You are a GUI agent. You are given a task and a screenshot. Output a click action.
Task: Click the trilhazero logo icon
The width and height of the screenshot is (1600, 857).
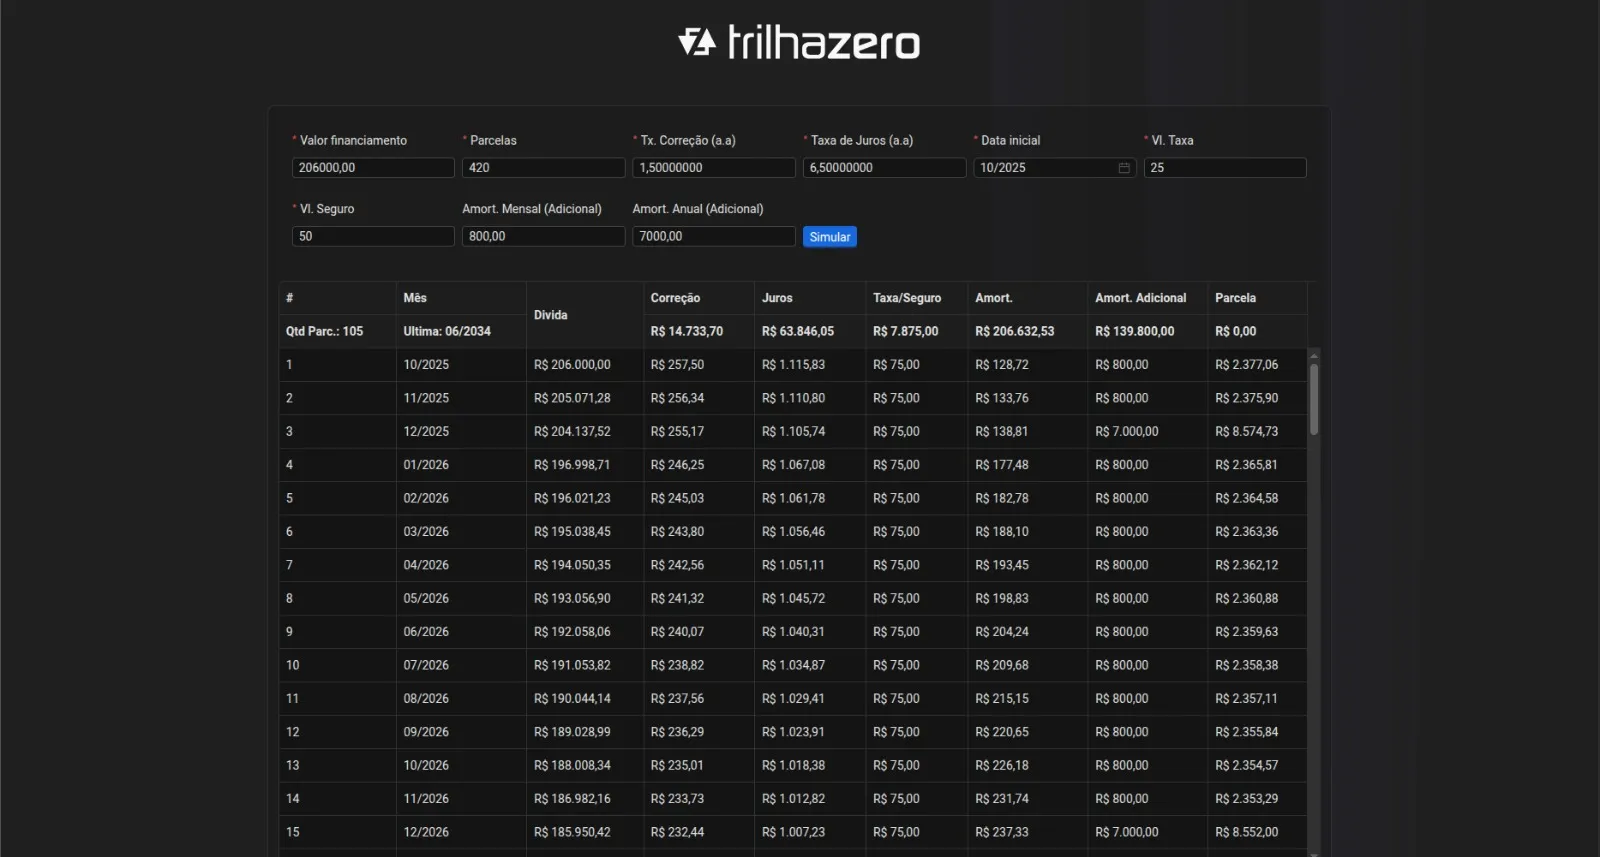697,42
